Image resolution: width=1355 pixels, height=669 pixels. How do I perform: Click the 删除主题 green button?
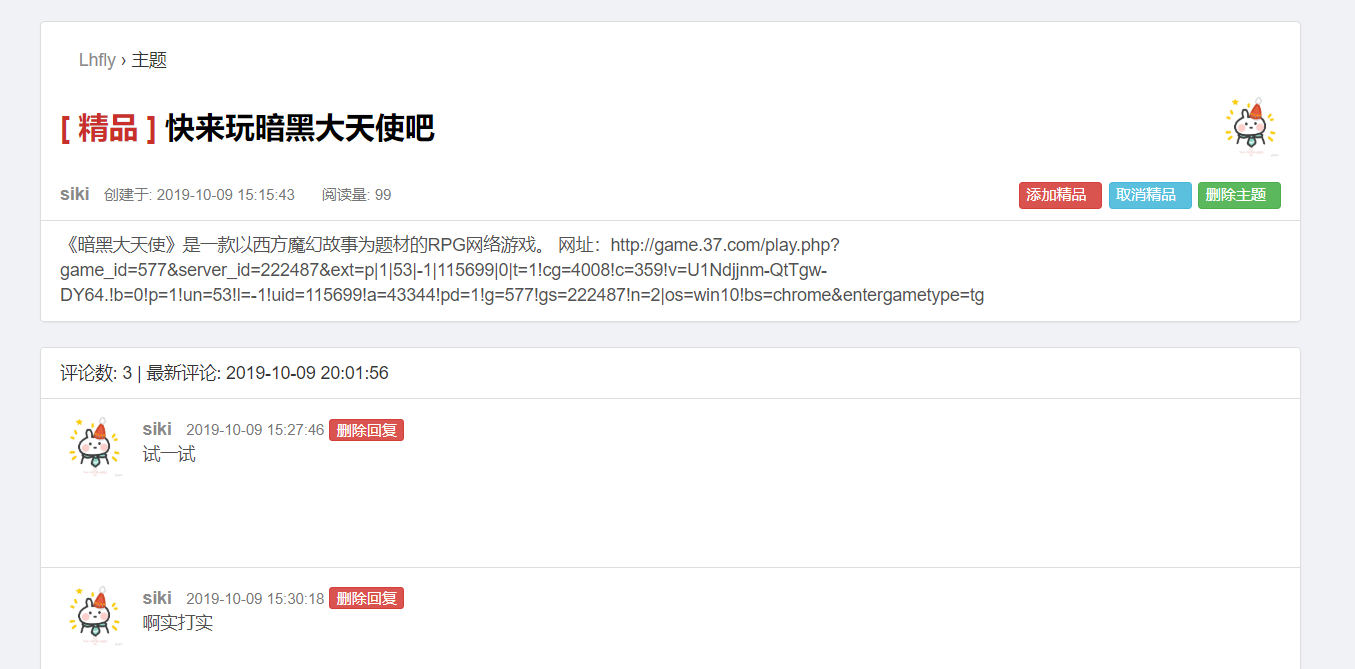[x=1239, y=195]
